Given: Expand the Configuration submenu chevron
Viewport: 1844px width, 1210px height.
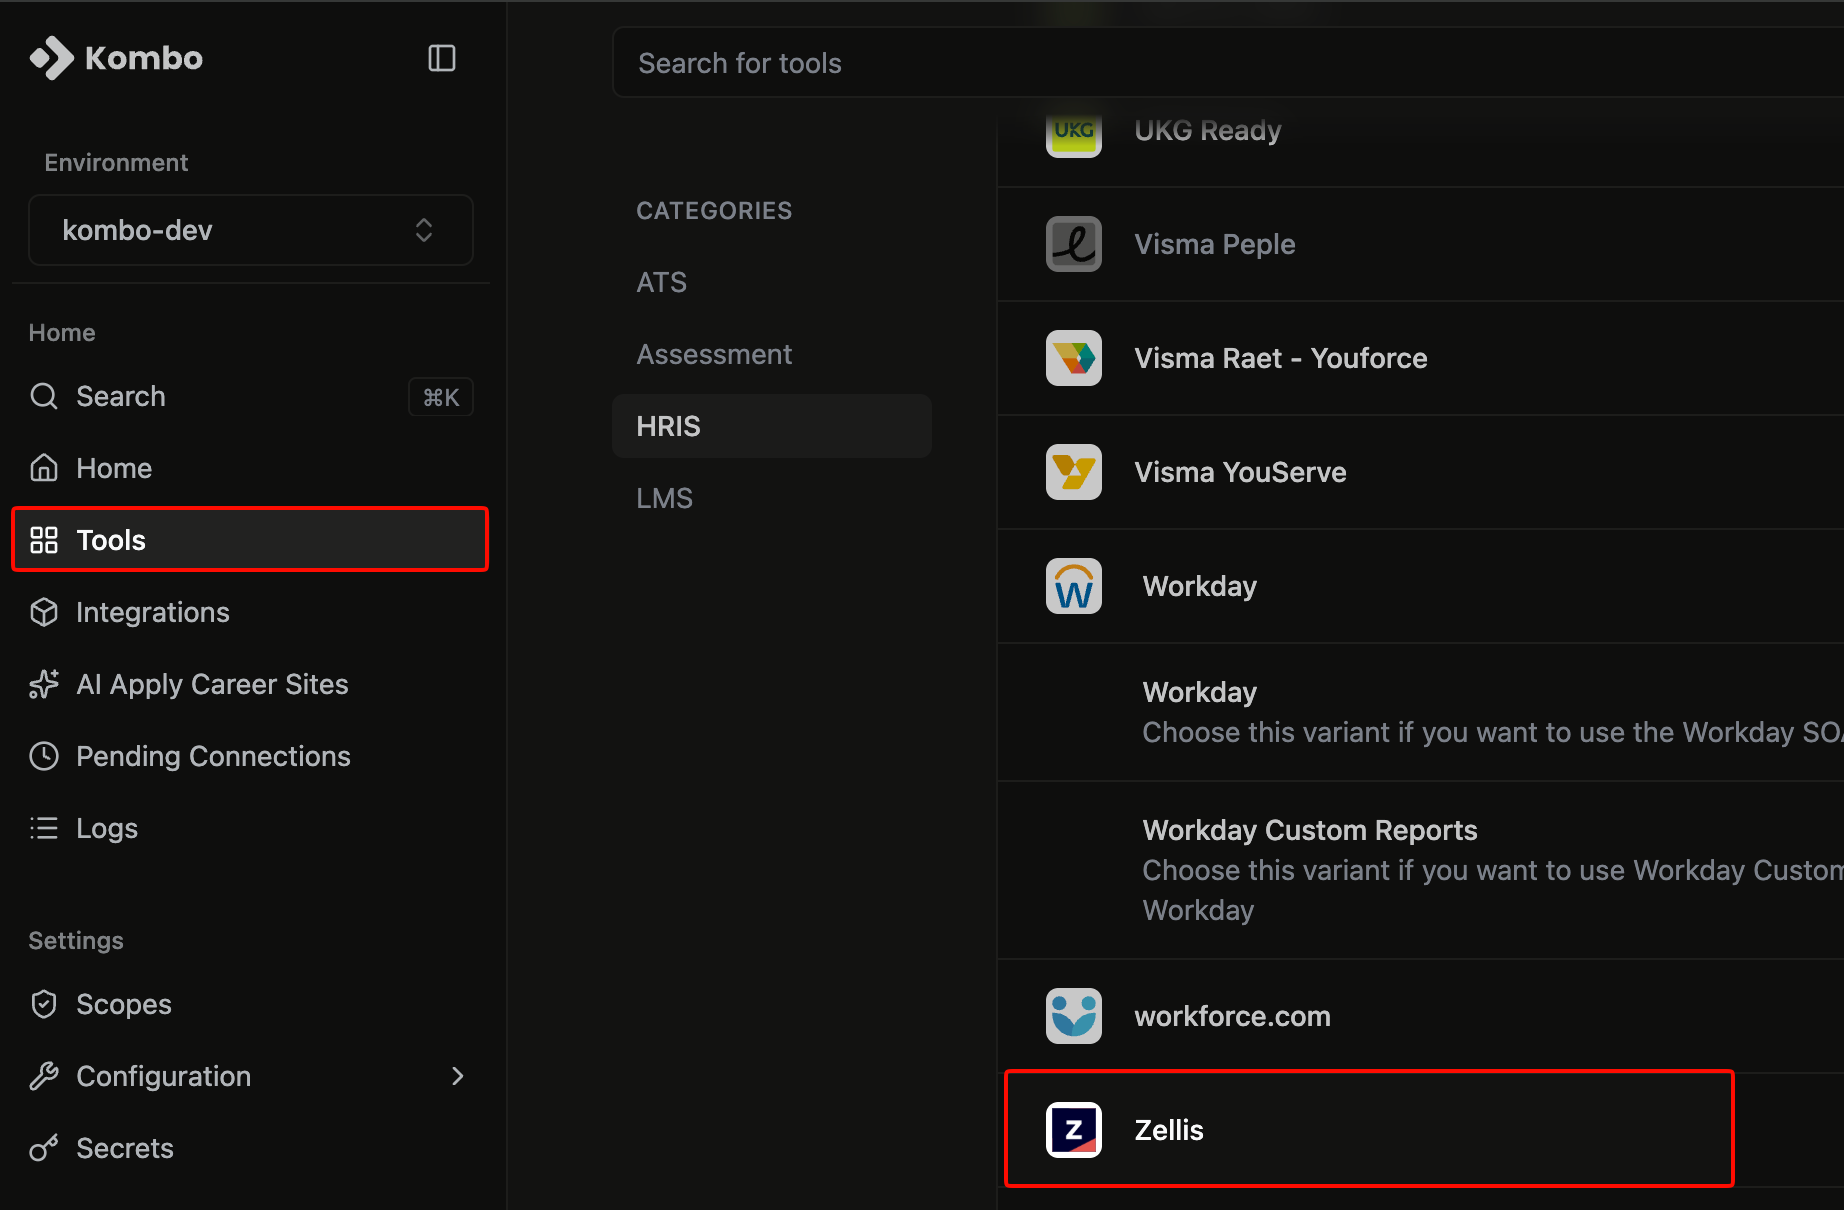Looking at the screenshot, I should tap(458, 1076).
